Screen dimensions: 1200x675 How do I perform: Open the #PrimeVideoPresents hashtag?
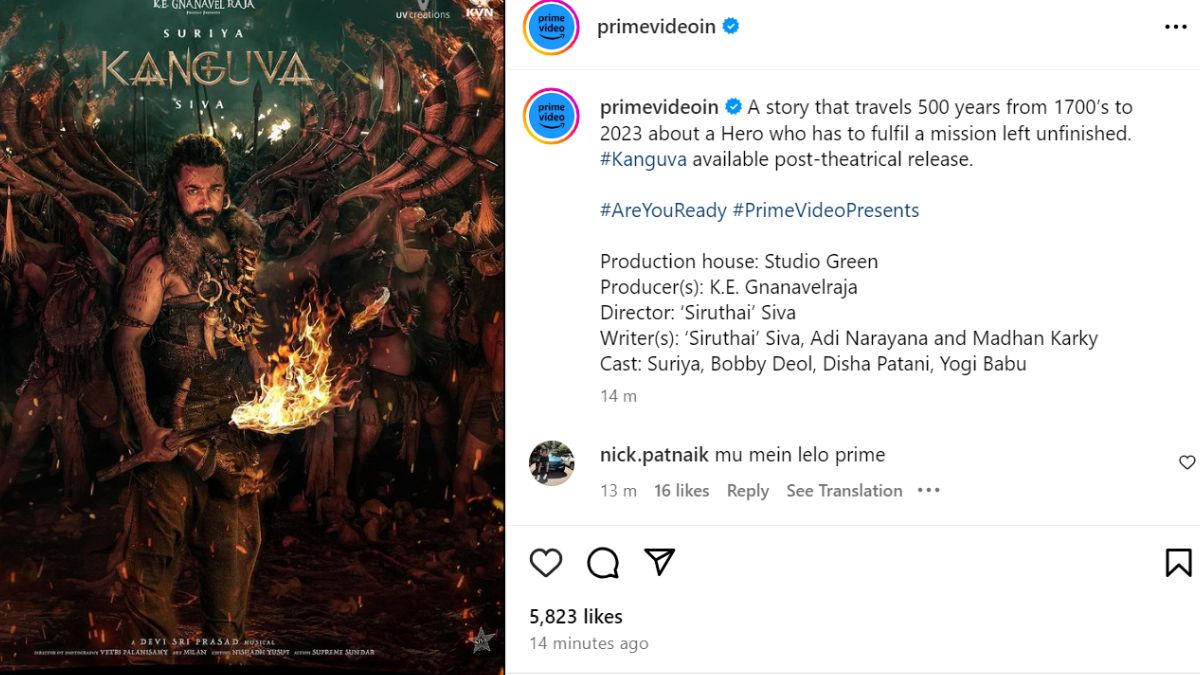pos(825,210)
